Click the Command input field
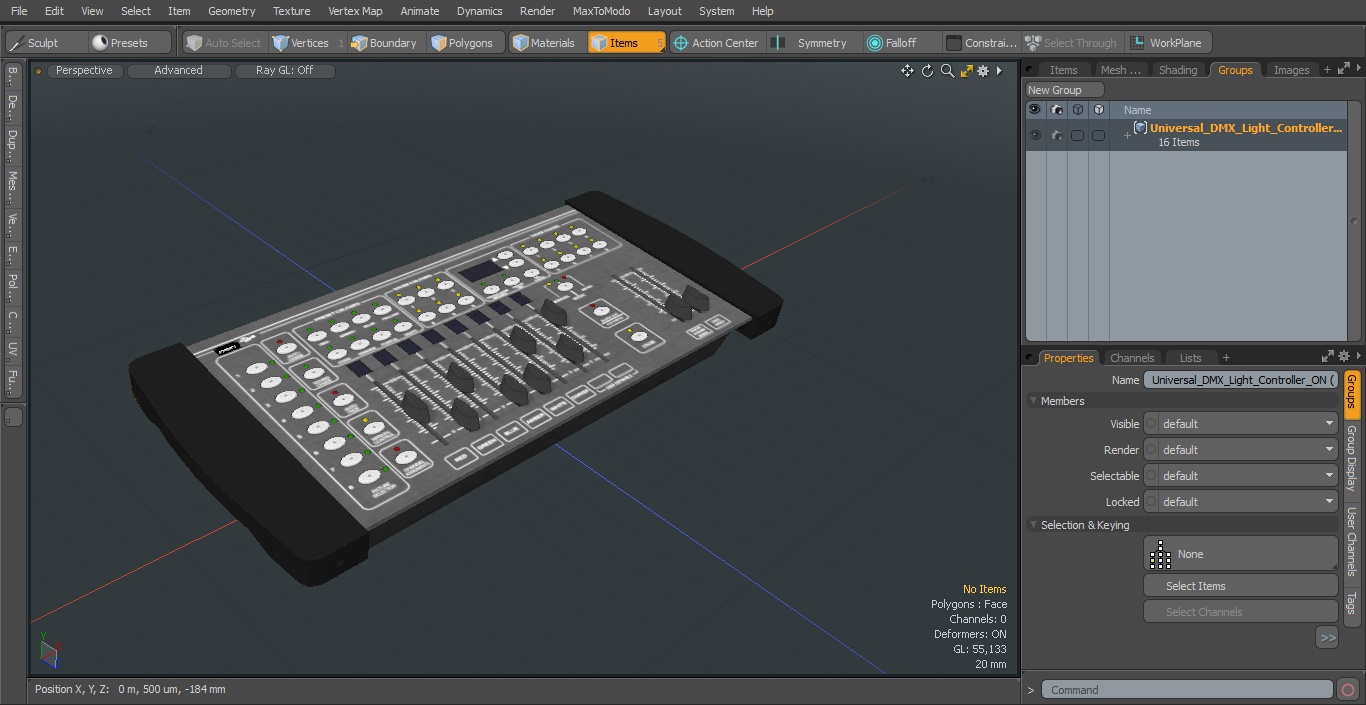1366x705 pixels. (1186, 690)
